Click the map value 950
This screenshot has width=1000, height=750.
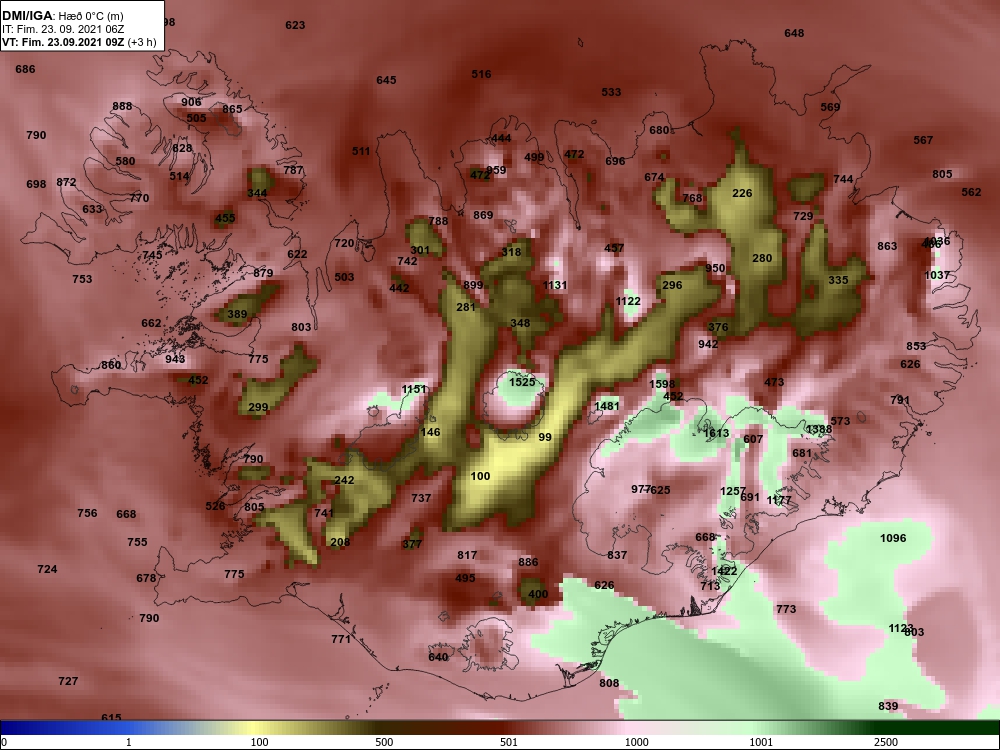click(715, 268)
